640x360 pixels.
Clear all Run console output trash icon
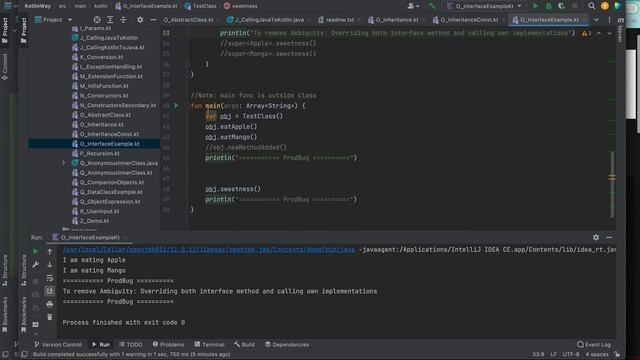[x=50, y=317]
